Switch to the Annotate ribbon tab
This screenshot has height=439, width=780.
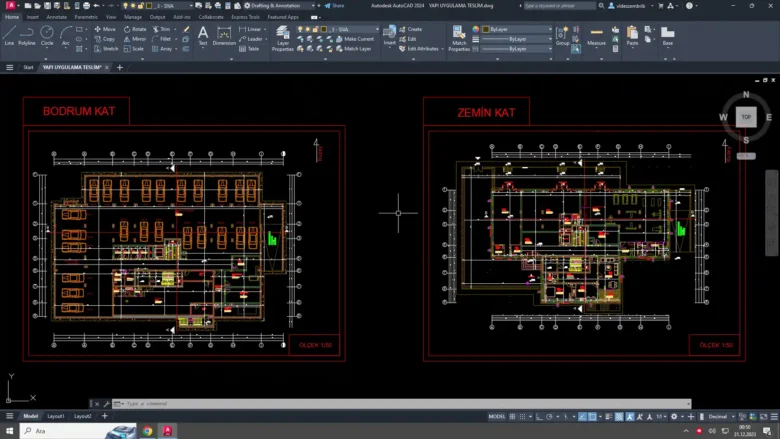[57, 17]
